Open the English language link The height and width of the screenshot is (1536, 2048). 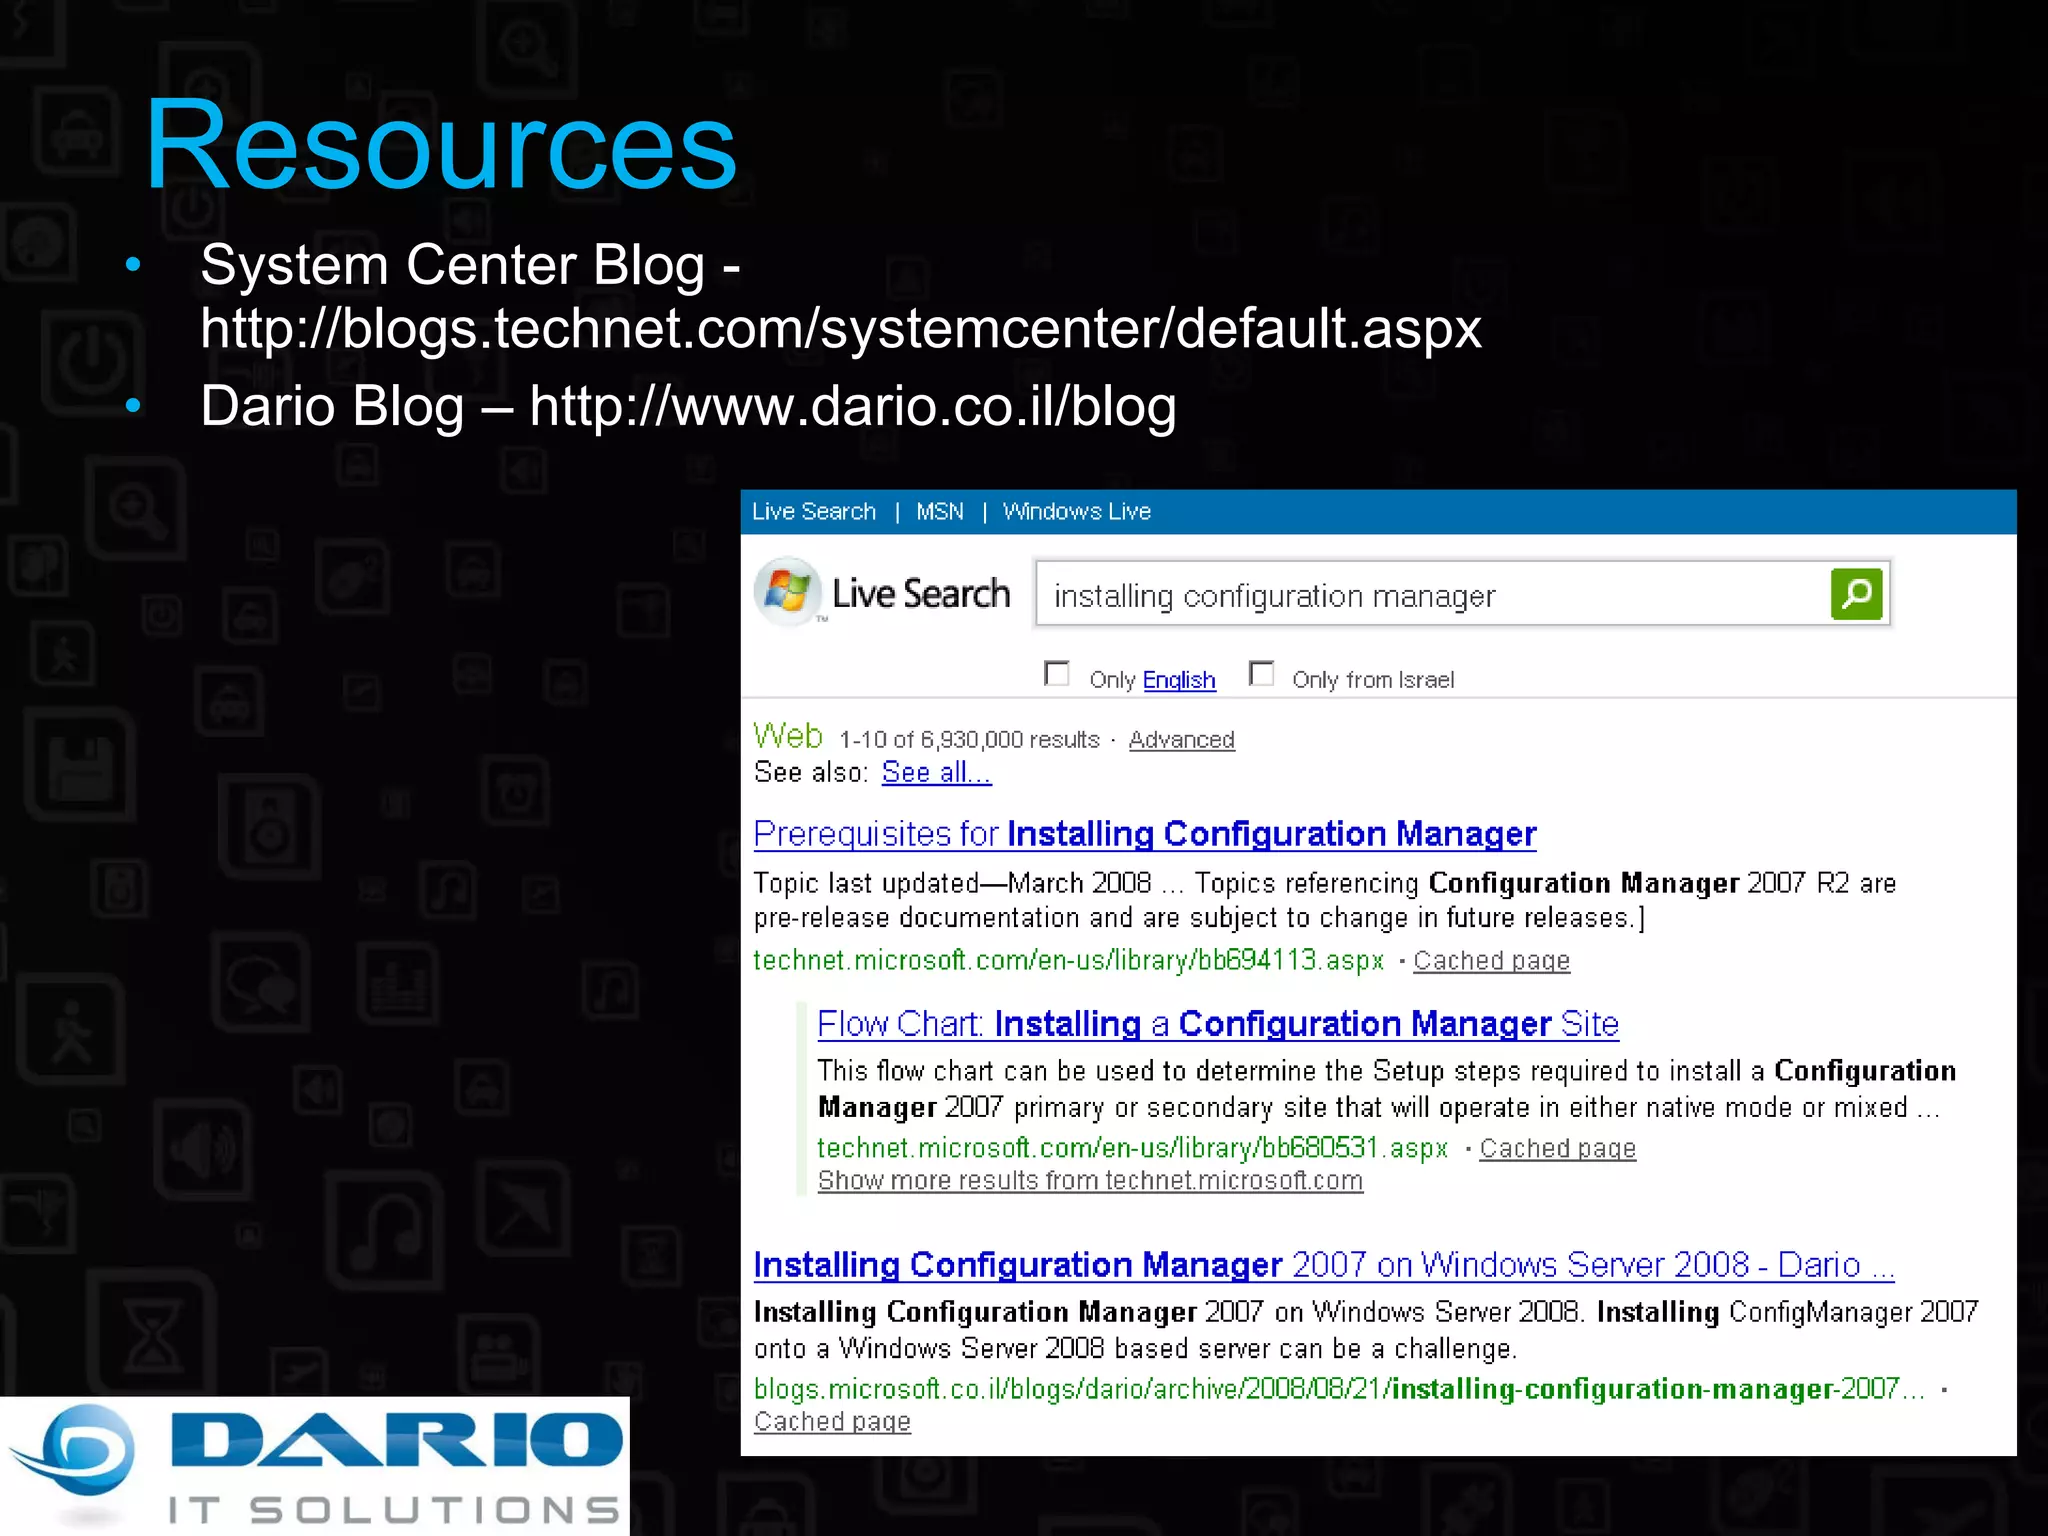[x=1179, y=680]
